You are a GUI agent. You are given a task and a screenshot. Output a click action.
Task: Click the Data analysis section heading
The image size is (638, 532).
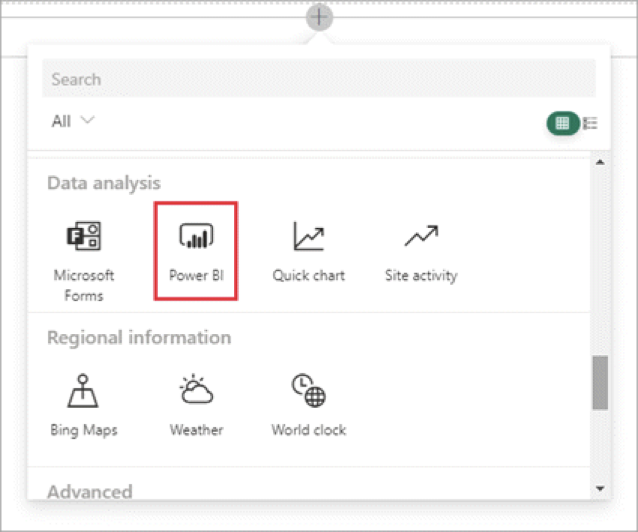pyautogui.click(x=104, y=183)
